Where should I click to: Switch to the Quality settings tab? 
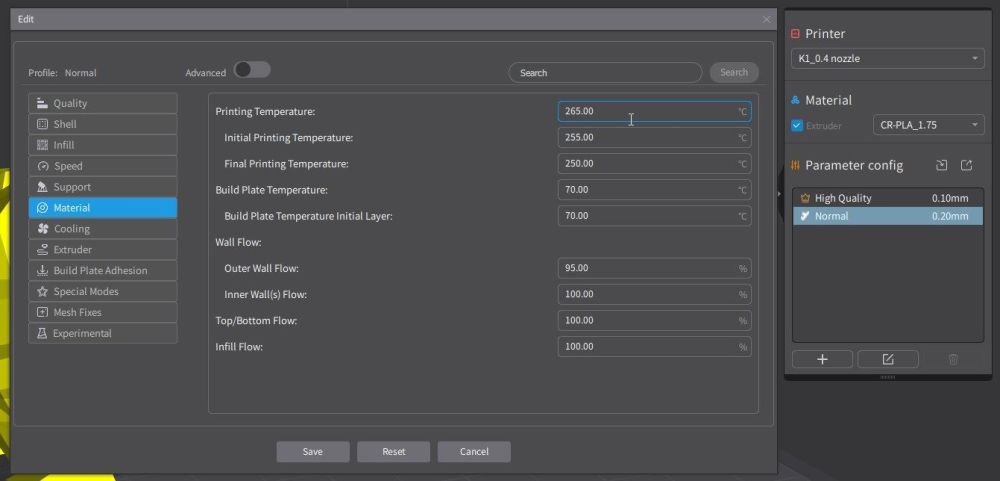click(x=103, y=103)
